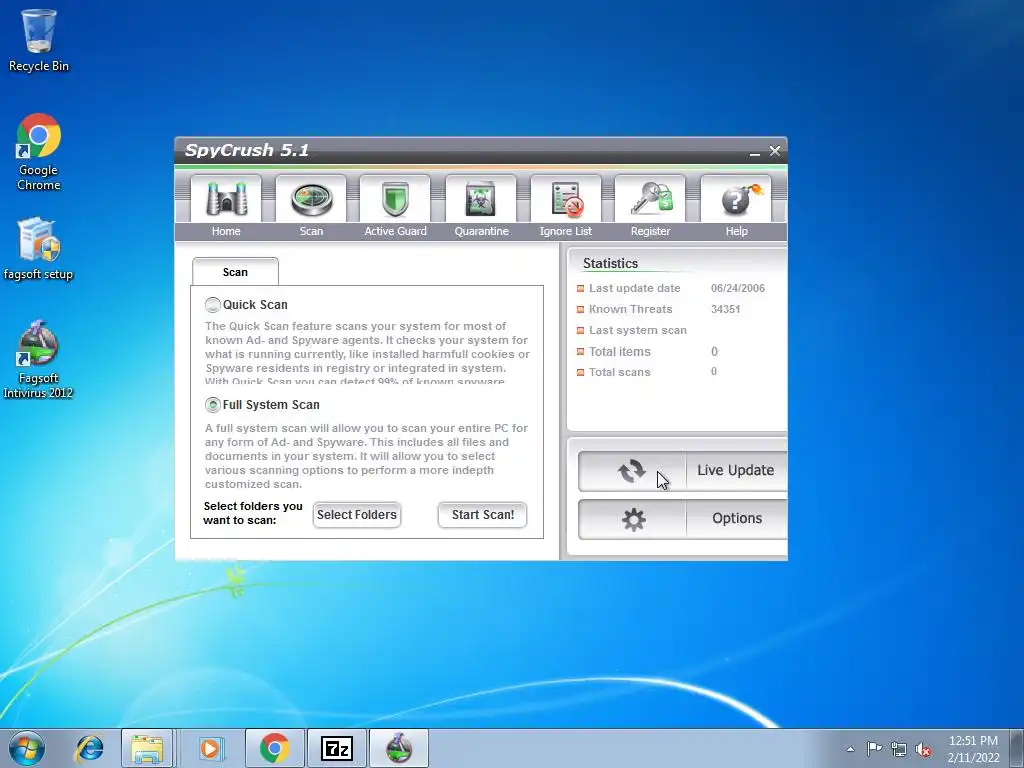Click the Start Scan! button
The width and height of the screenshot is (1024, 768).
(483, 515)
